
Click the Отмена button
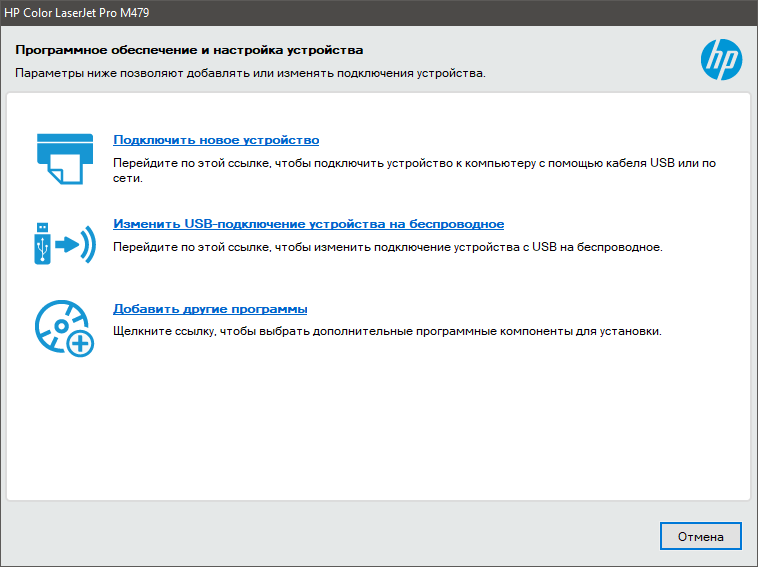tap(700, 536)
